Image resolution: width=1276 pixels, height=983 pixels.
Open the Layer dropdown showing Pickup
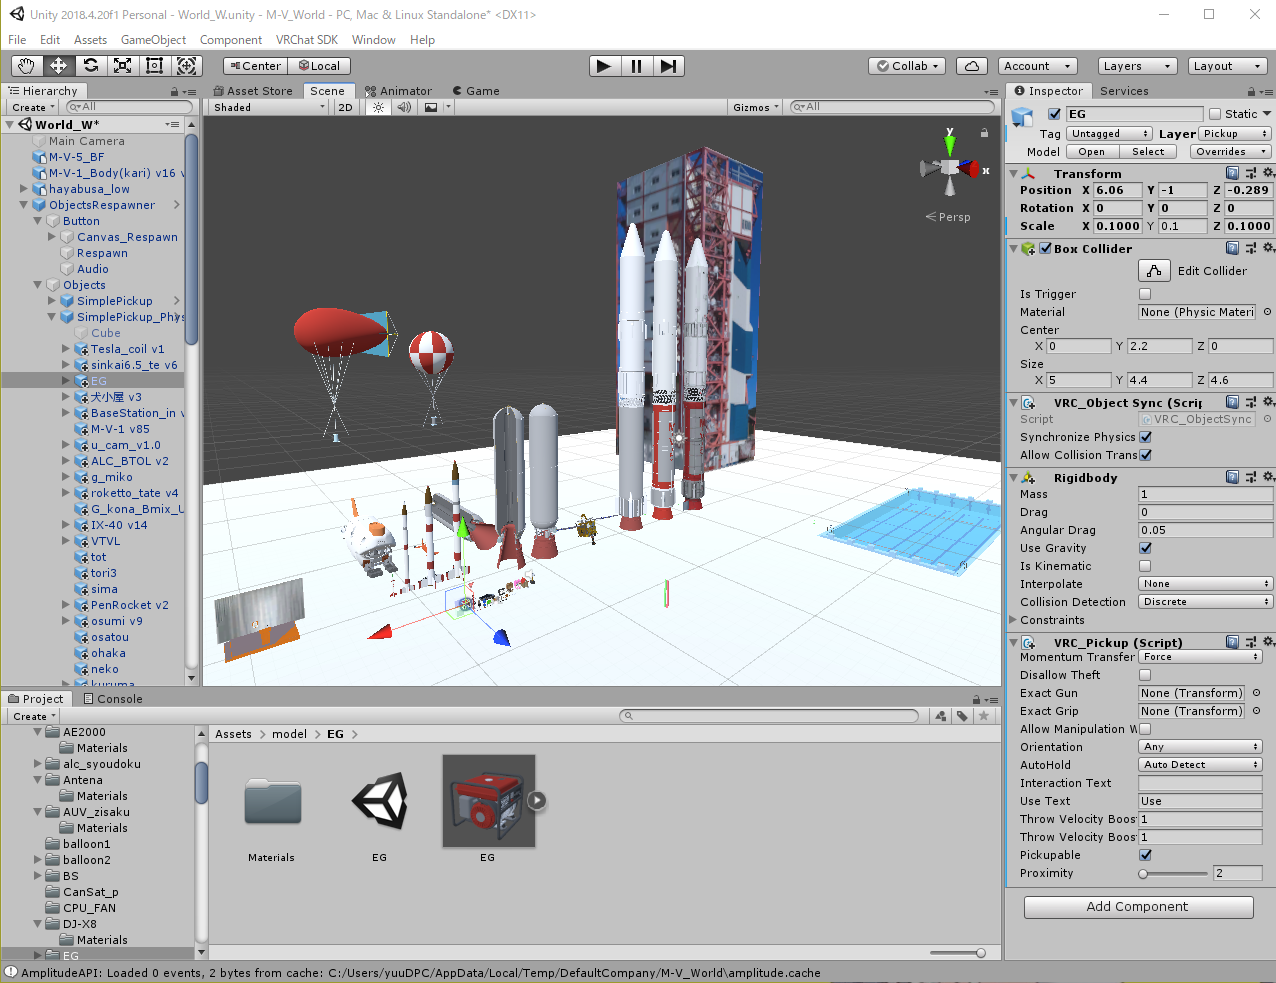coord(1234,134)
